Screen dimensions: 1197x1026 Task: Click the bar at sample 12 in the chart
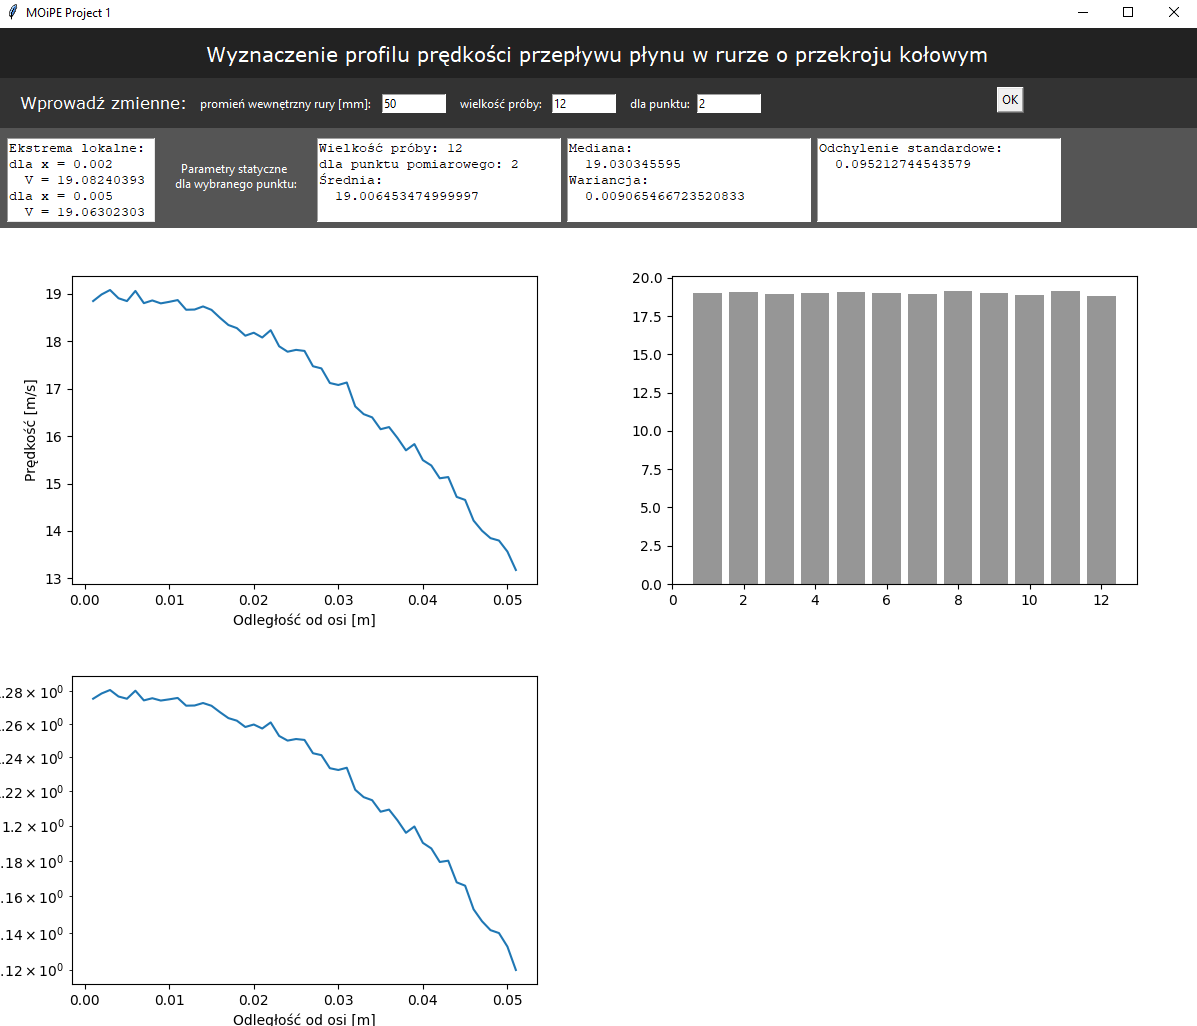click(x=1101, y=440)
